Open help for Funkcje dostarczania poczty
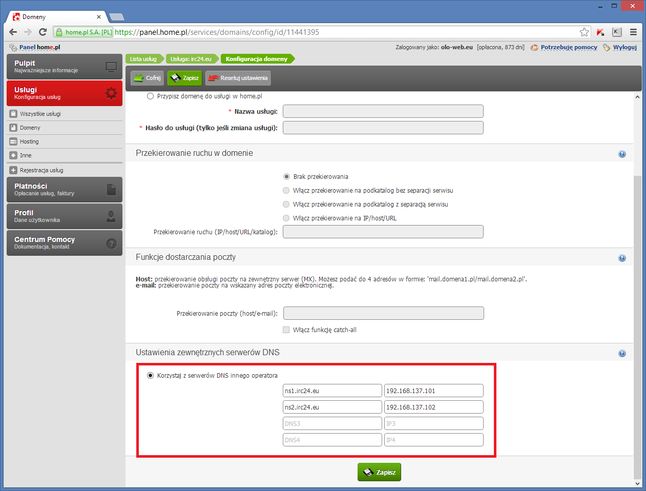This screenshot has width=646, height=491. 622,258
